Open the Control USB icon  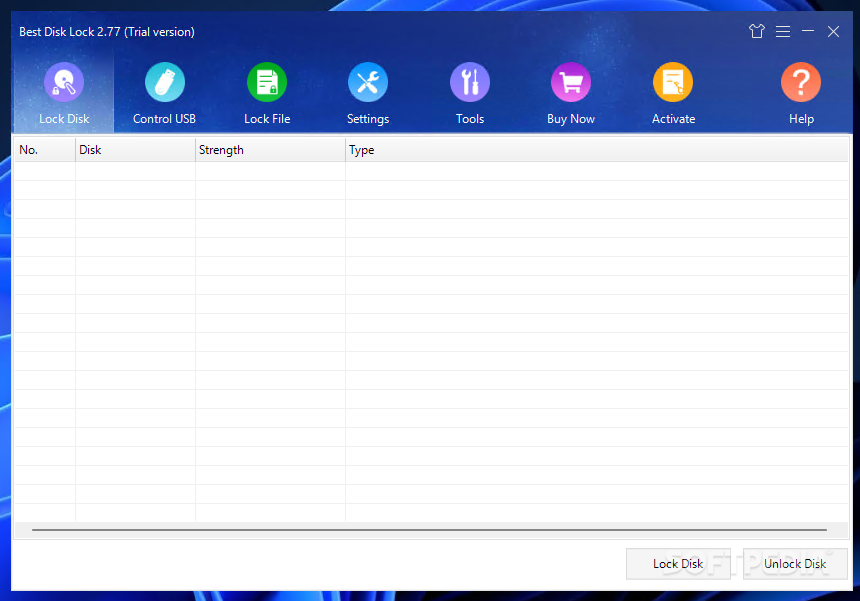[165, 82]
